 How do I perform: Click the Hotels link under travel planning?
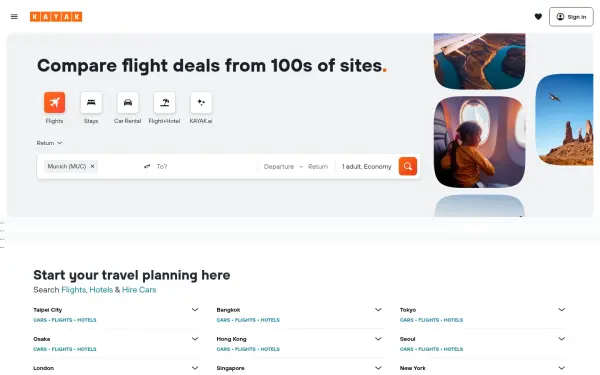101,290
